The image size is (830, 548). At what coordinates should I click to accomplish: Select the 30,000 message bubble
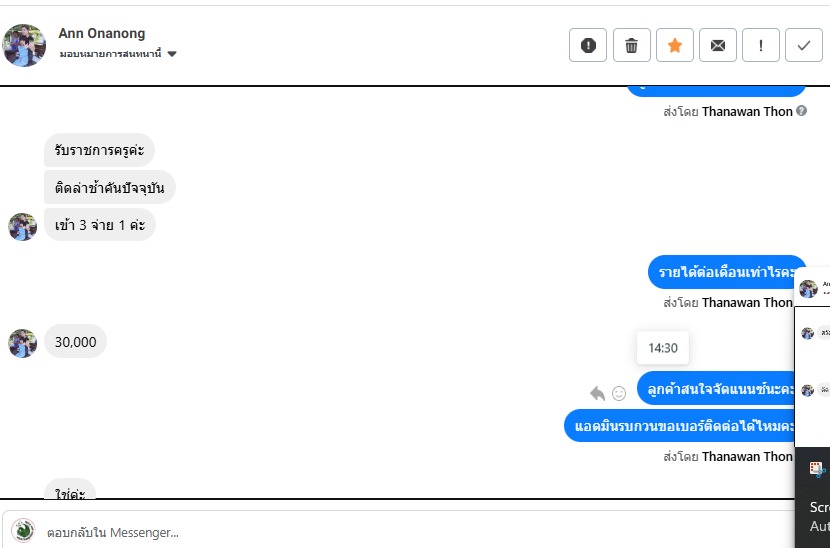(x=76, y=342)
